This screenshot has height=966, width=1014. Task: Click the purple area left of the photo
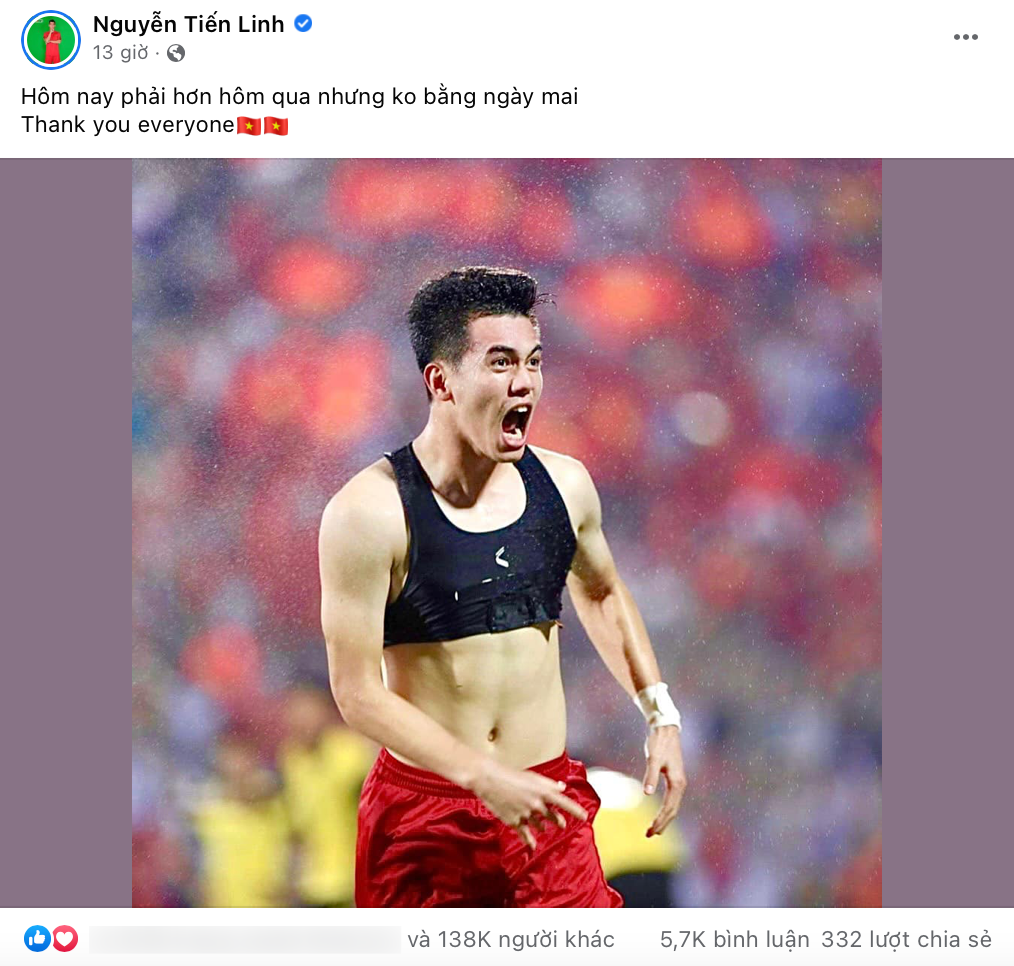pos(66,532)
